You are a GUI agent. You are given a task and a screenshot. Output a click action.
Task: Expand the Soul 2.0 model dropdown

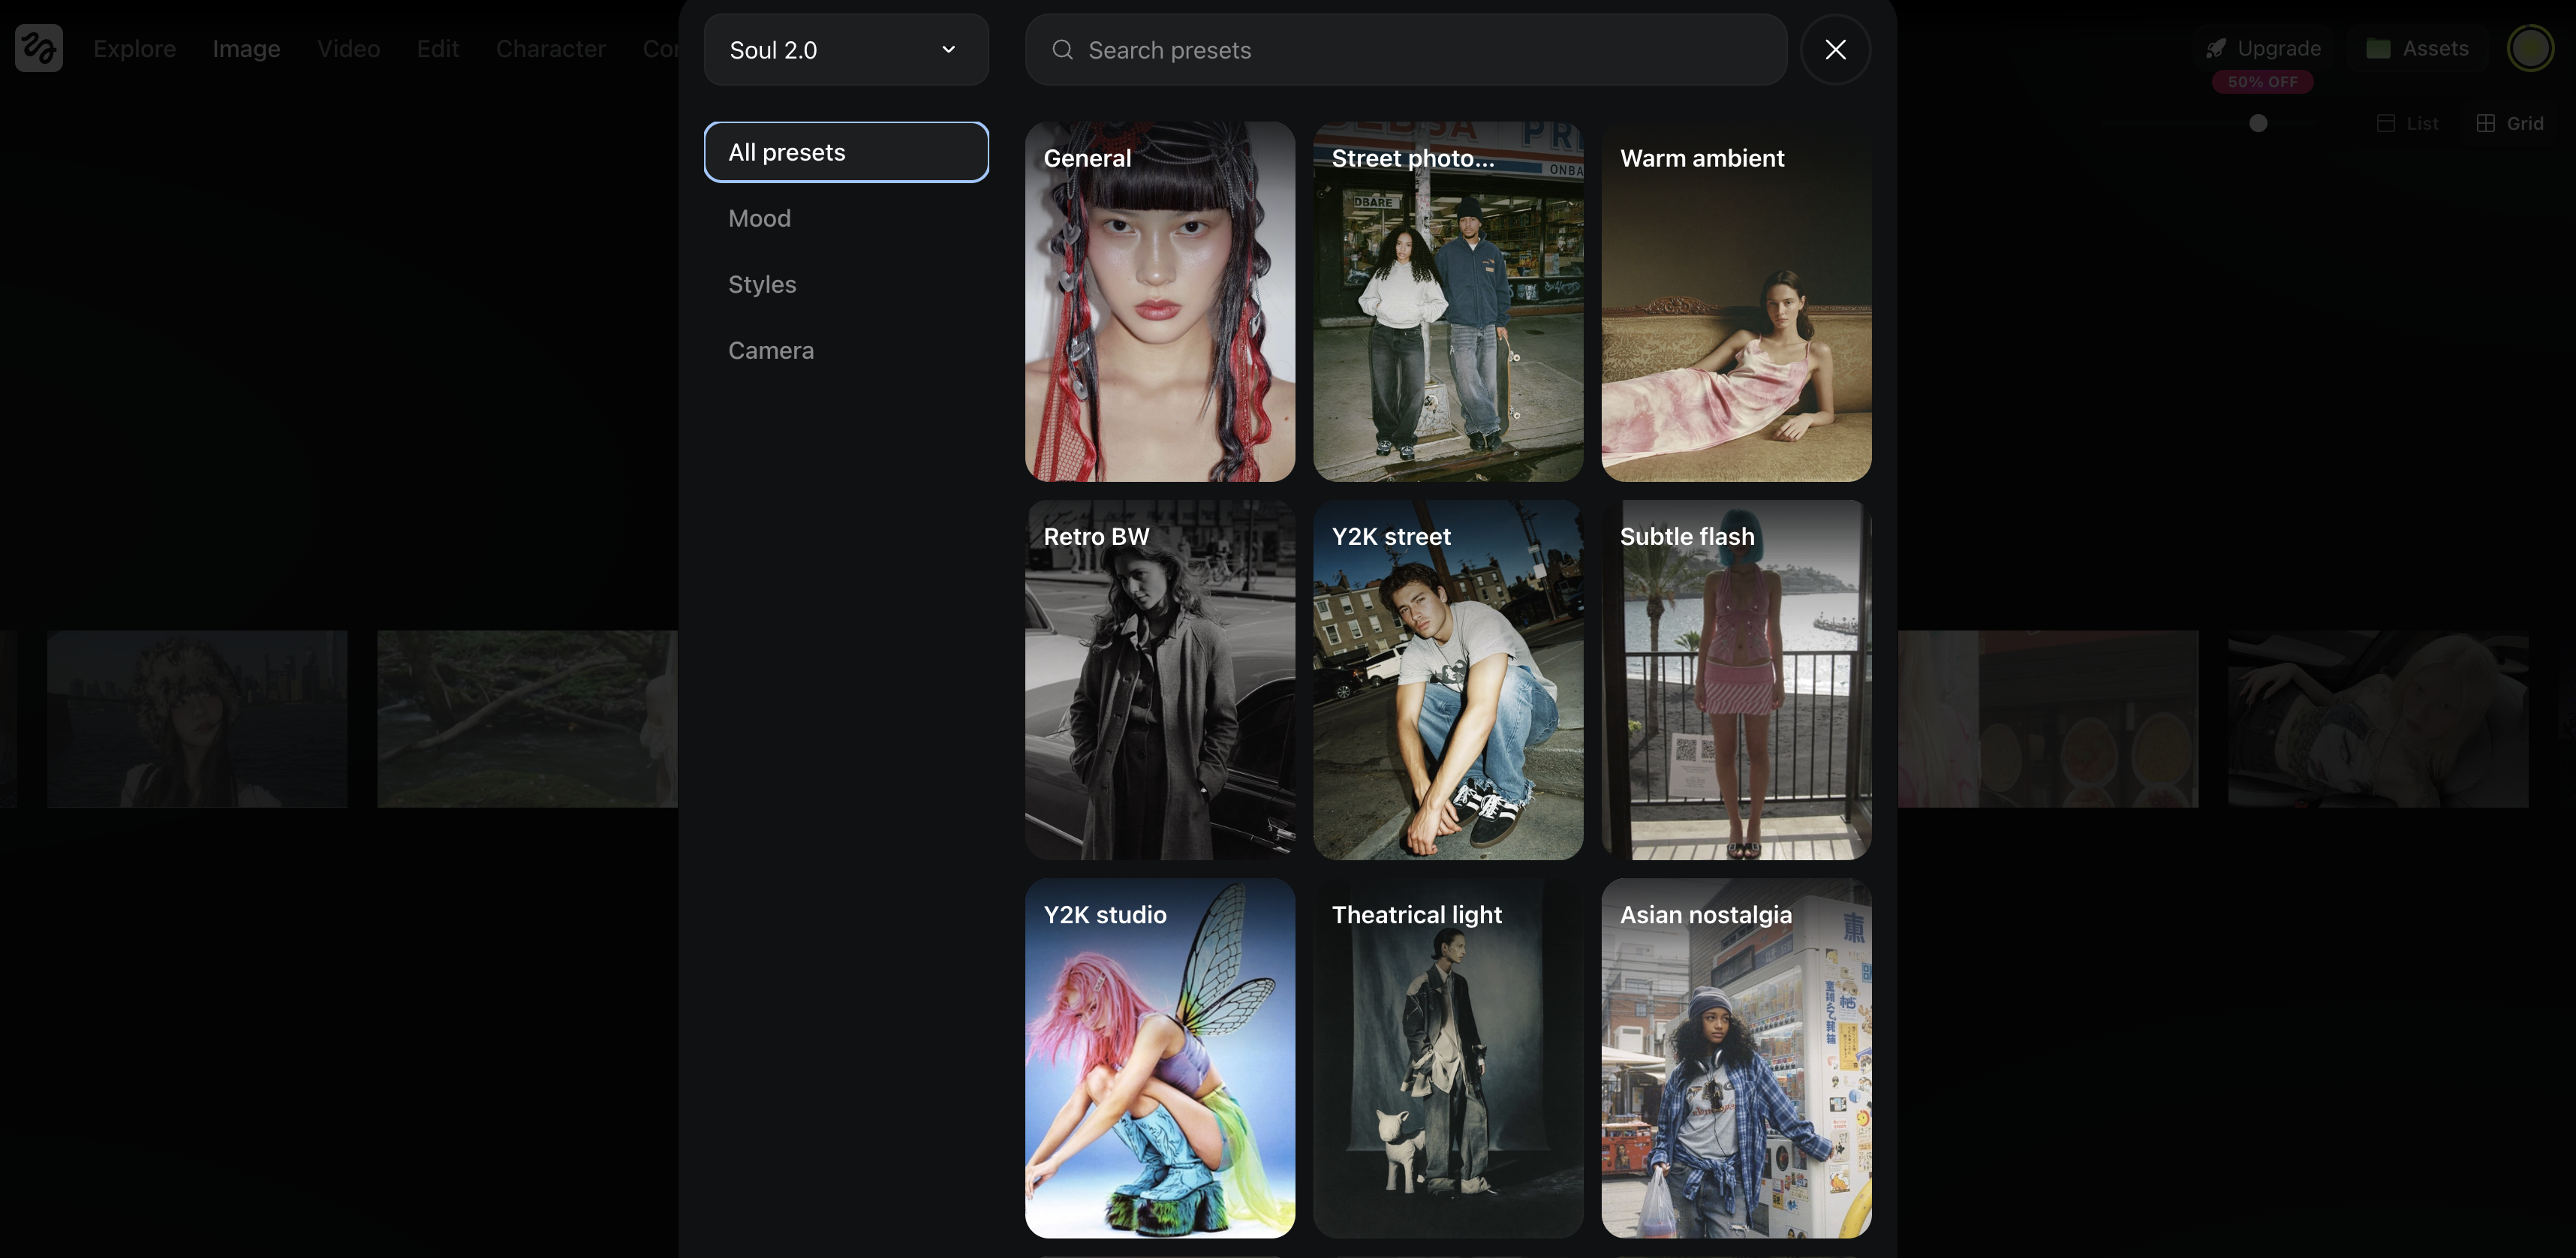[846, 50]
